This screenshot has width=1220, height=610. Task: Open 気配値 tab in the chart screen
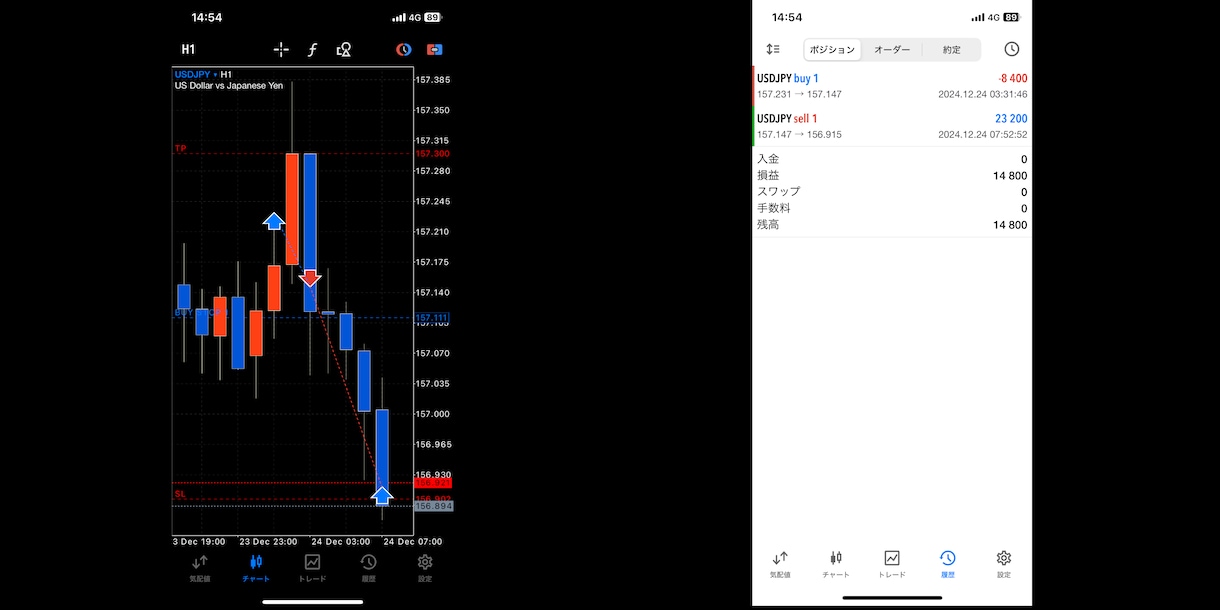(200, 567)
